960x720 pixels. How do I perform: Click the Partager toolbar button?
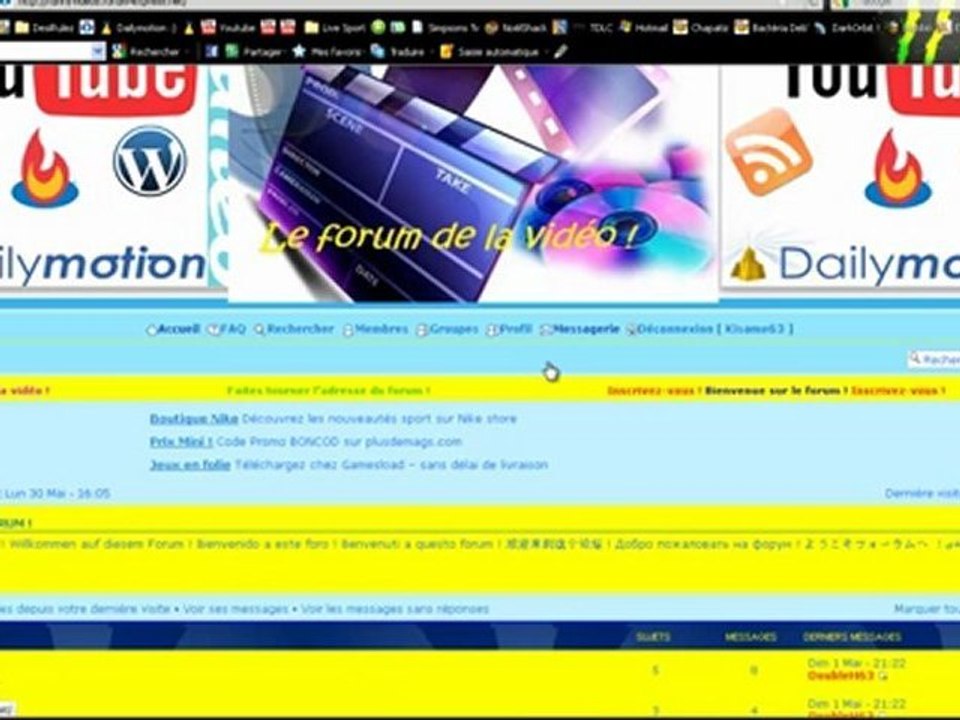(253, 52)
